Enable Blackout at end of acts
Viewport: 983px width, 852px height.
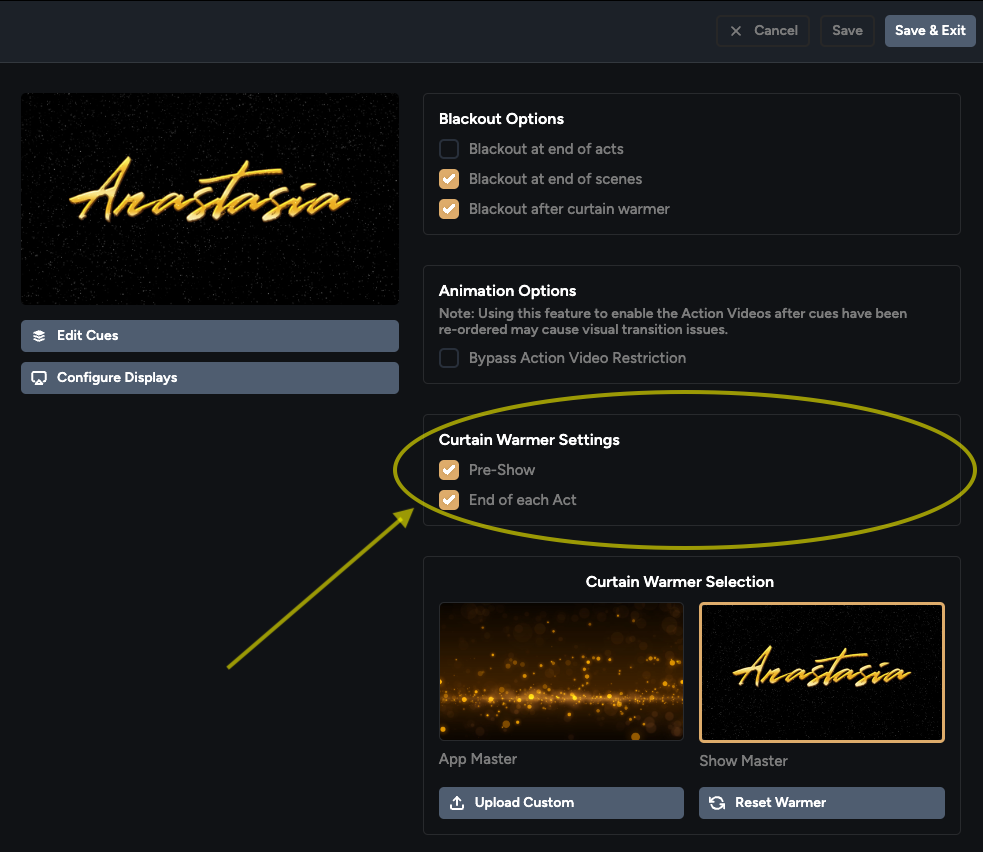(x=449, y=149)
